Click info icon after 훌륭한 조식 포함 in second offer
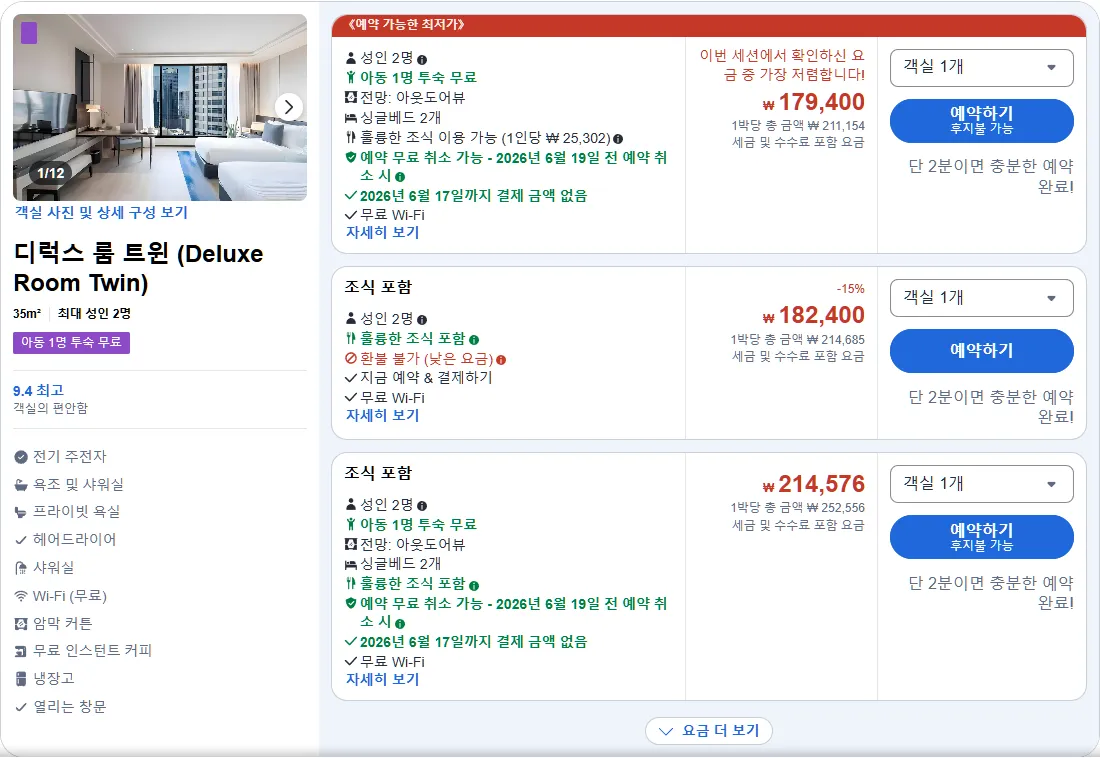Image resolution: width=1100 pixels, height=758 pixels. point(474,340)
